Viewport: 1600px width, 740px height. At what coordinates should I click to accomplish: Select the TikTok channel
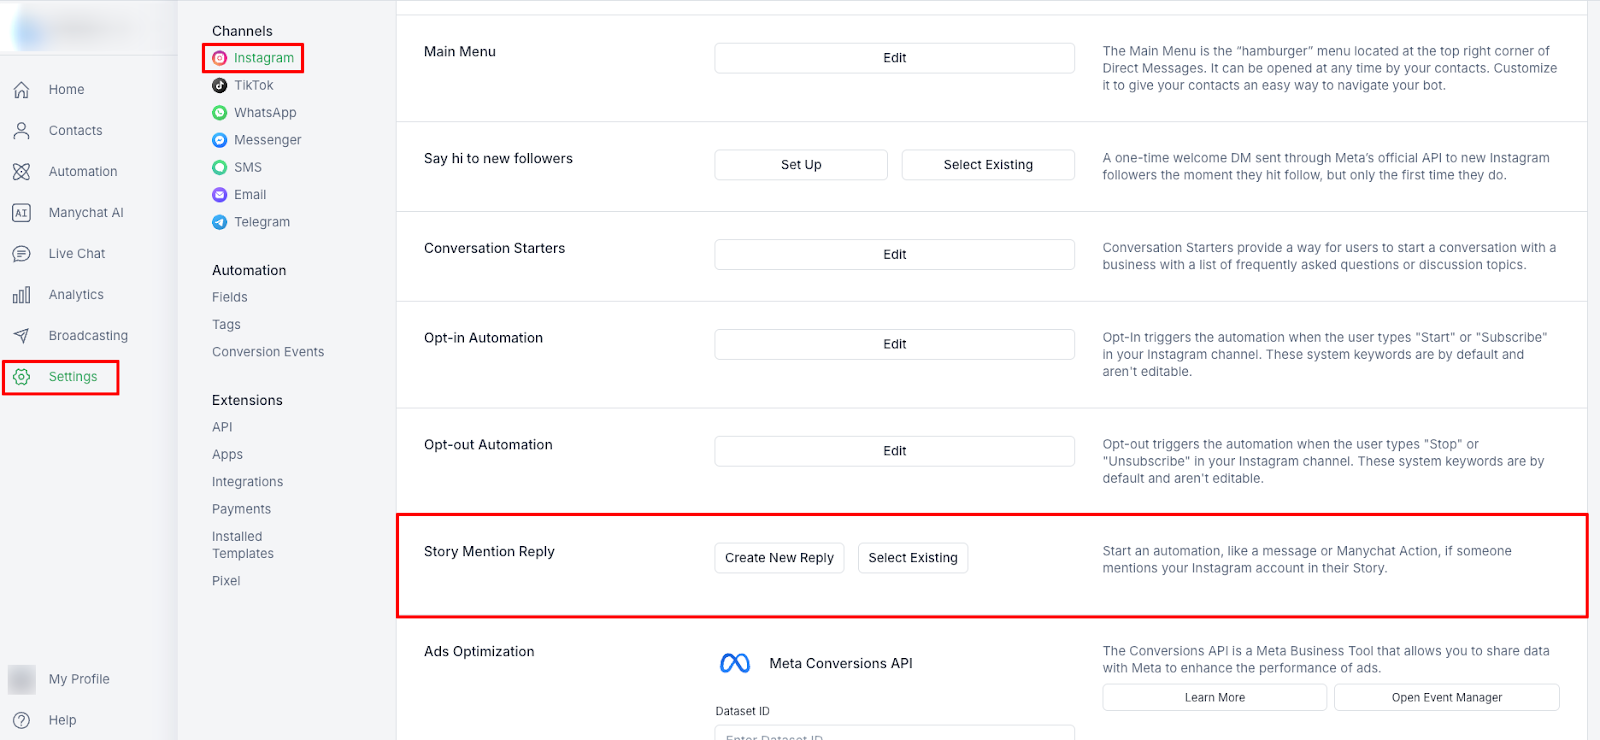253,86
